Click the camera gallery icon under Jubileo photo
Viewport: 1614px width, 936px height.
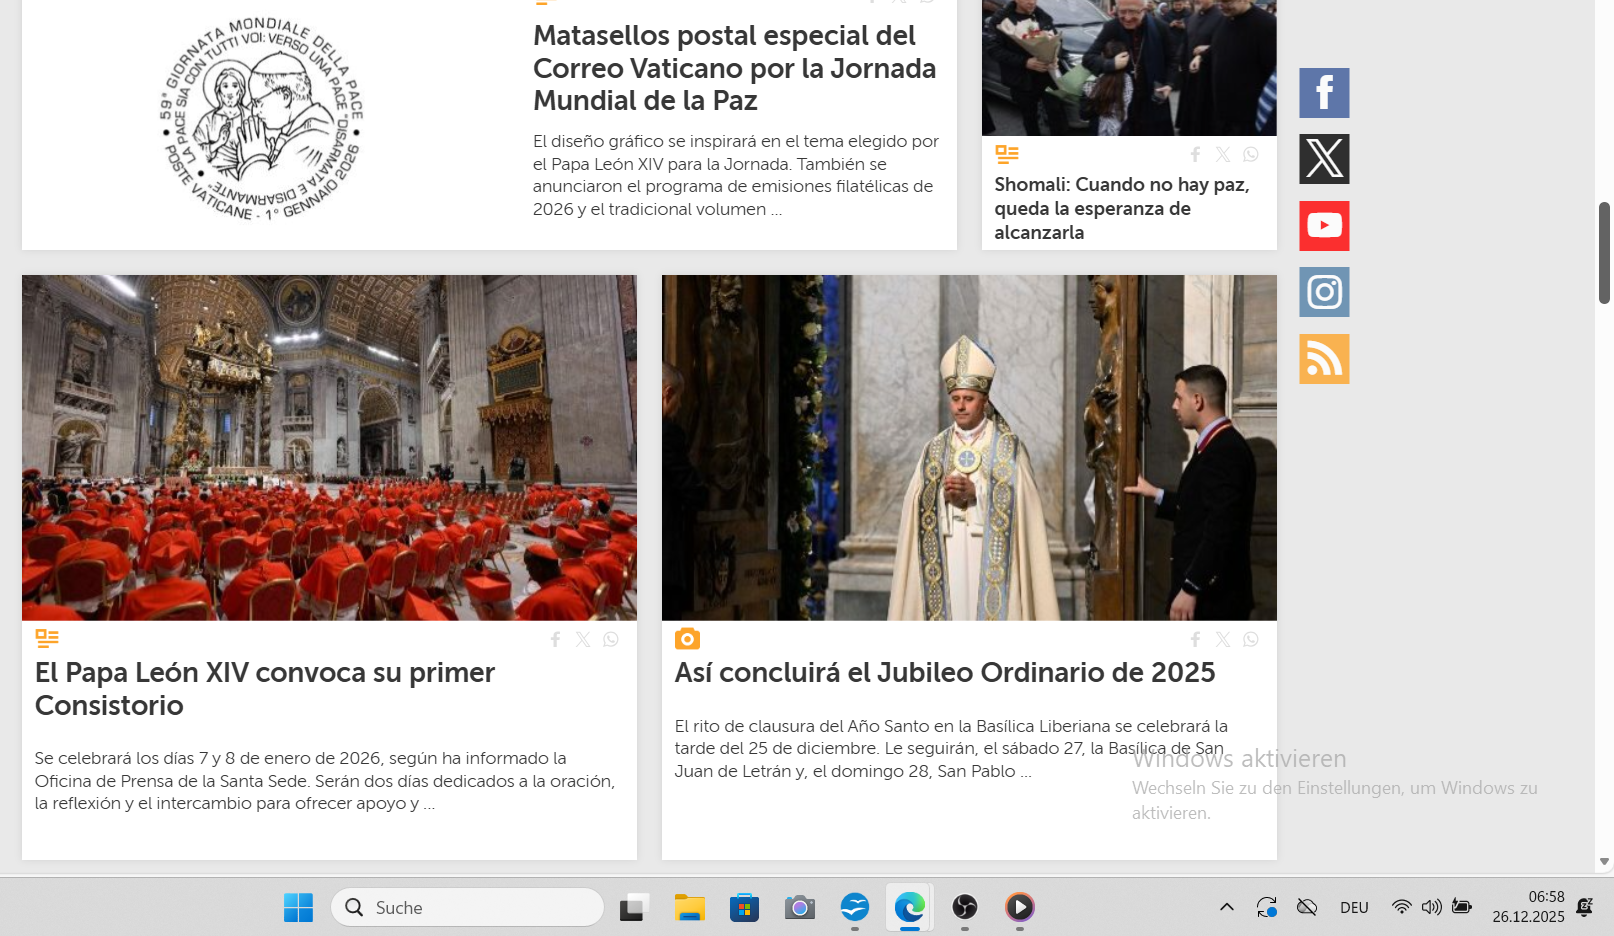687,639
